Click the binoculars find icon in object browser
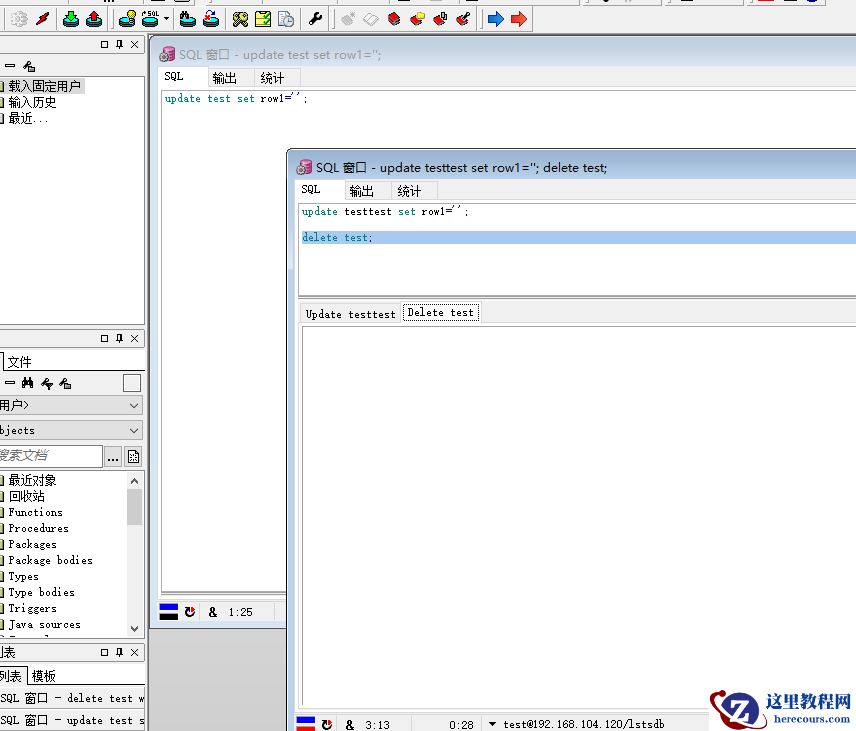This screenshot has width=856, height=731. point(28,383)
